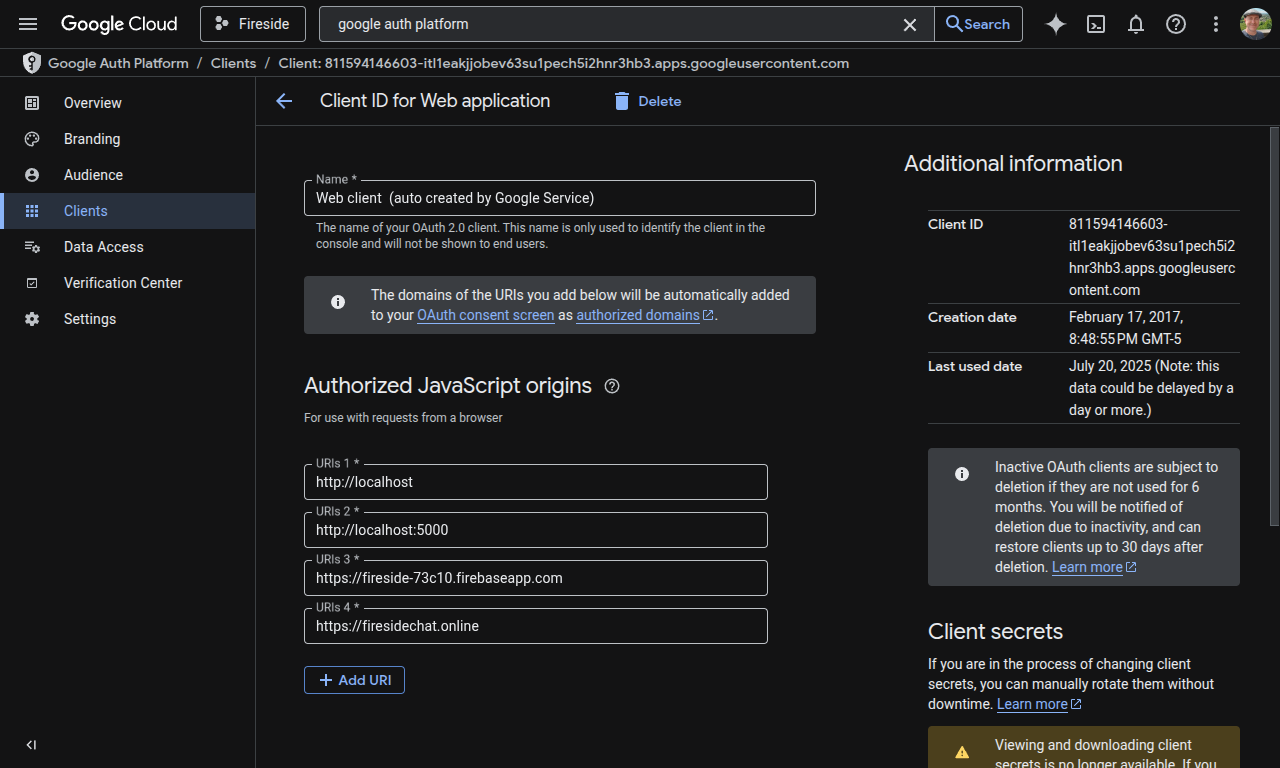Open the Verification Center section
This screenshot has height=768, width=1280.
[x=122, y=283]
